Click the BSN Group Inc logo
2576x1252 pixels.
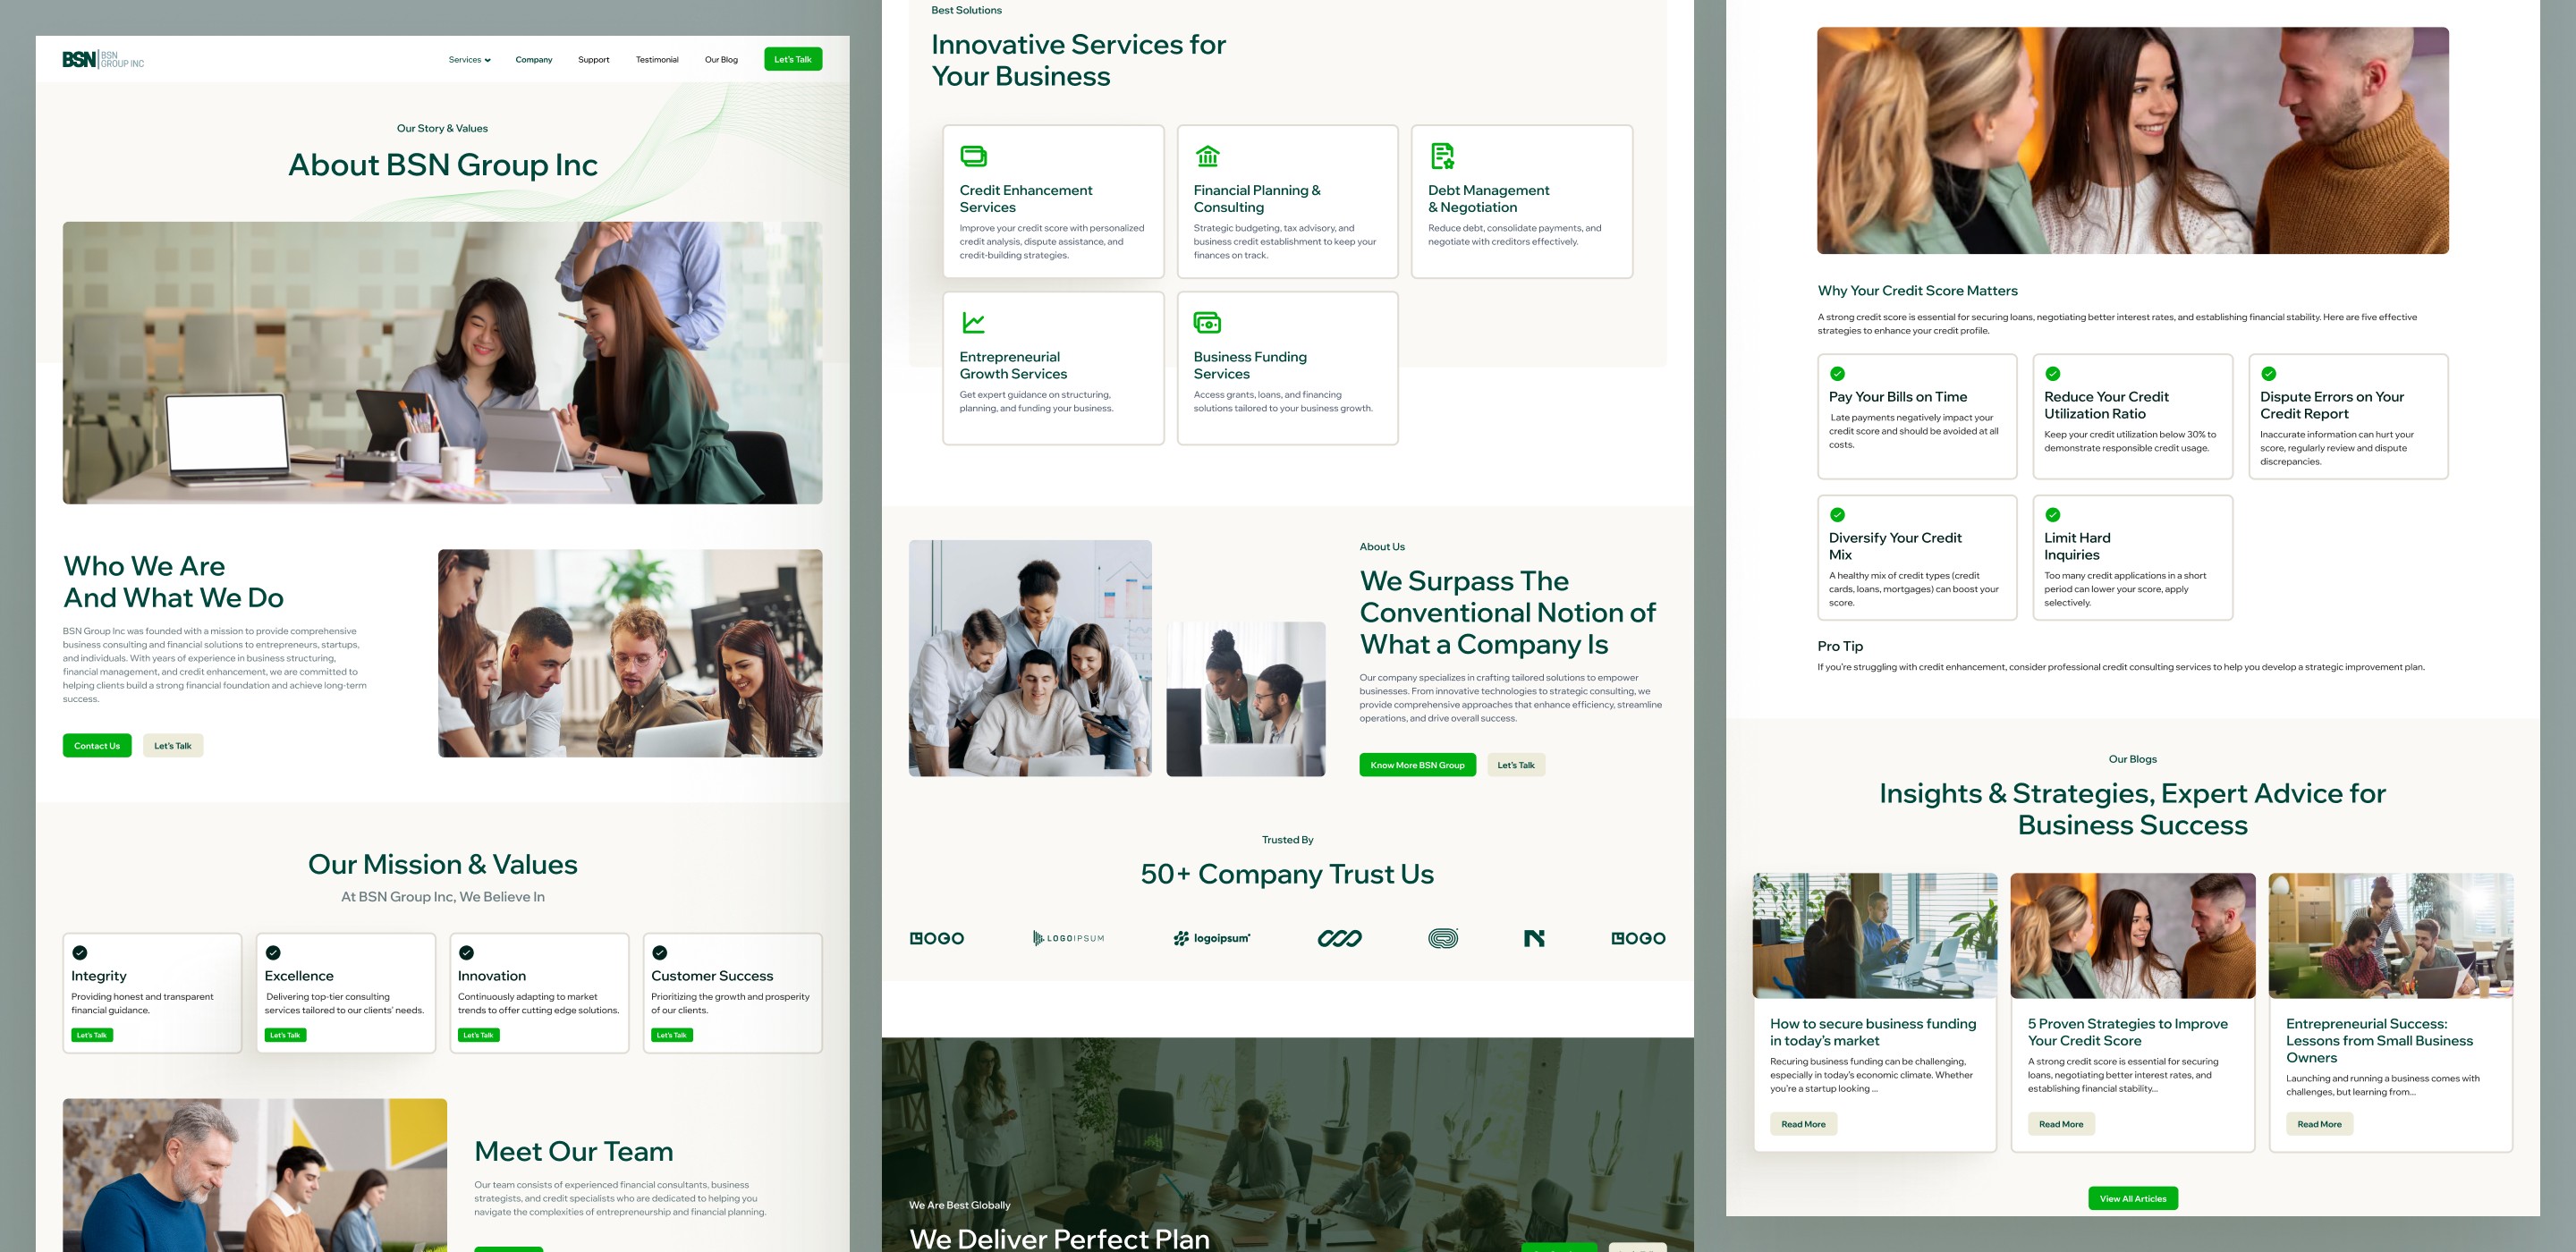pos(103,59)
